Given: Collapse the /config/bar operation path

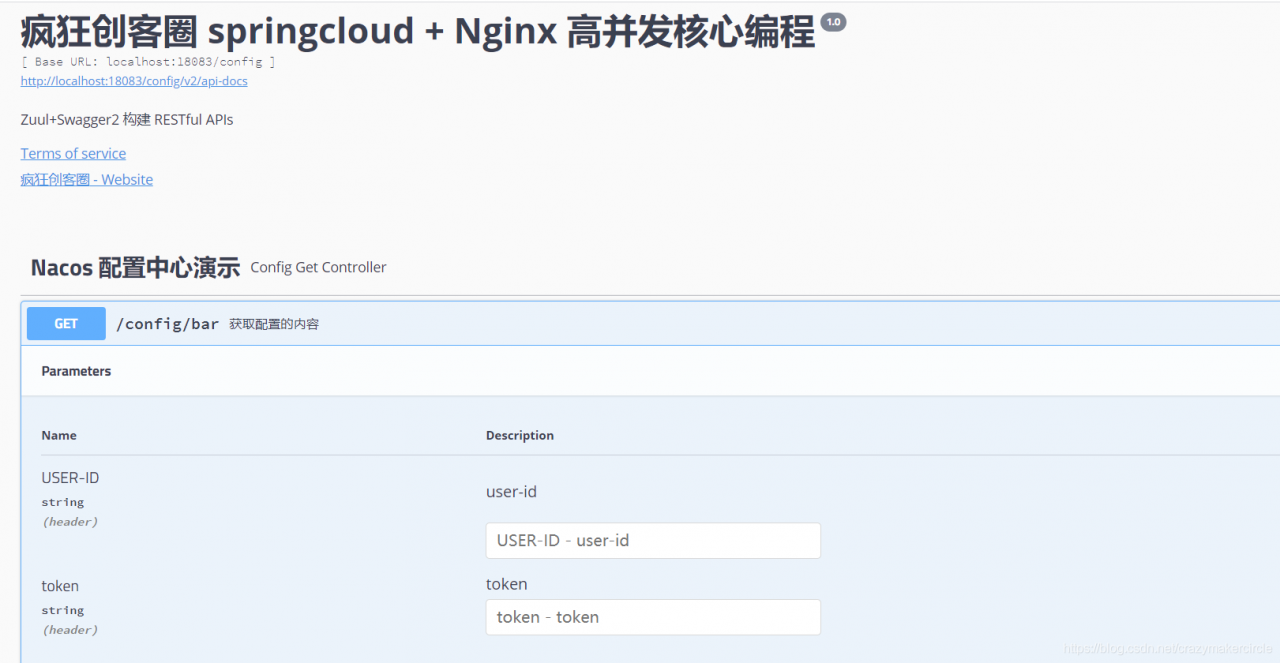Looking at the screenshot, I should [x=167, y=324].
